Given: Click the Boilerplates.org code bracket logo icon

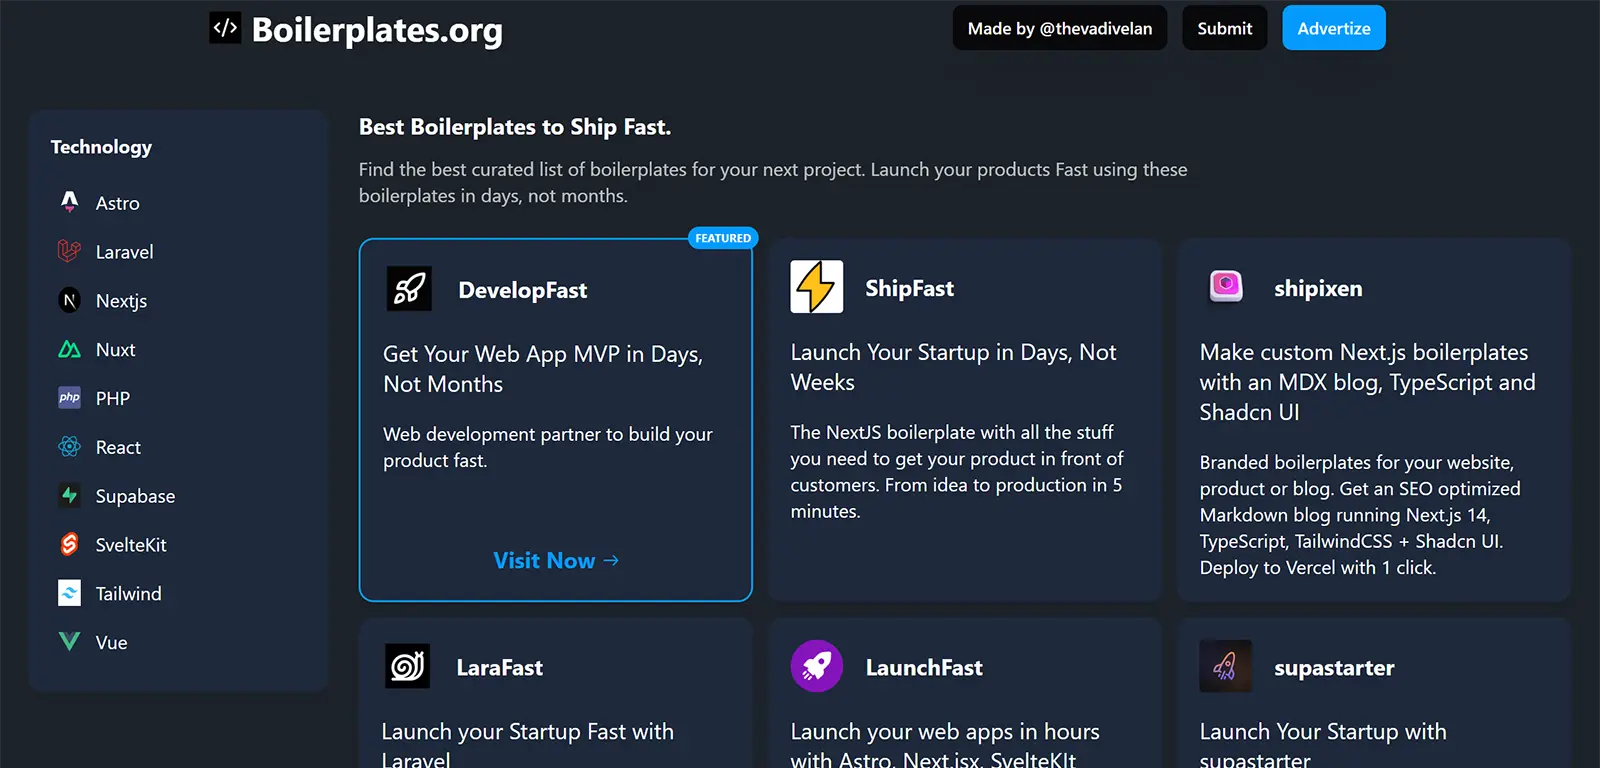Looking at the screenshot, I should click(x=225, y=28).
